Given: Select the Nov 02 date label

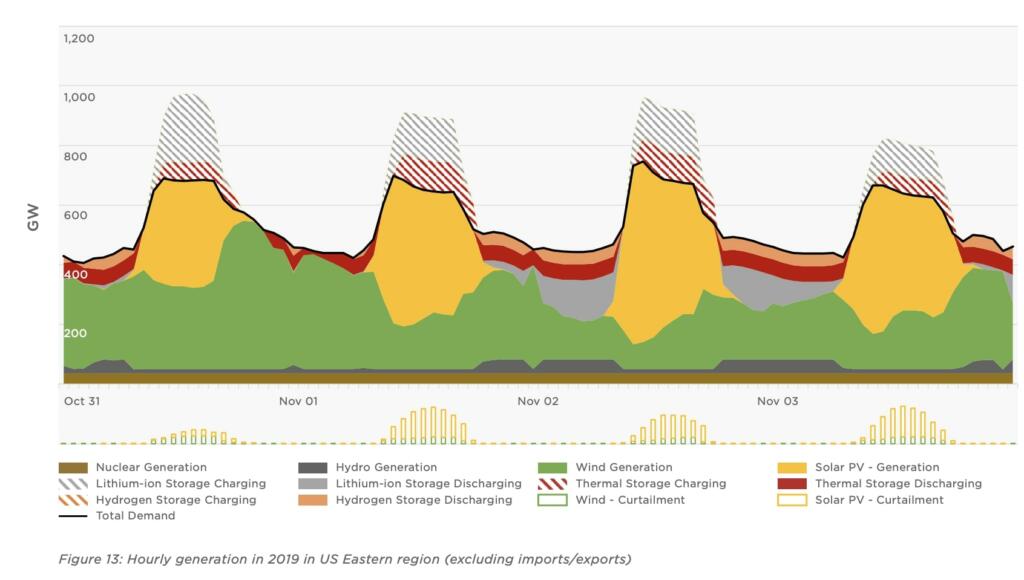Looking at the screenshot, I should click(x=538, y=401).
